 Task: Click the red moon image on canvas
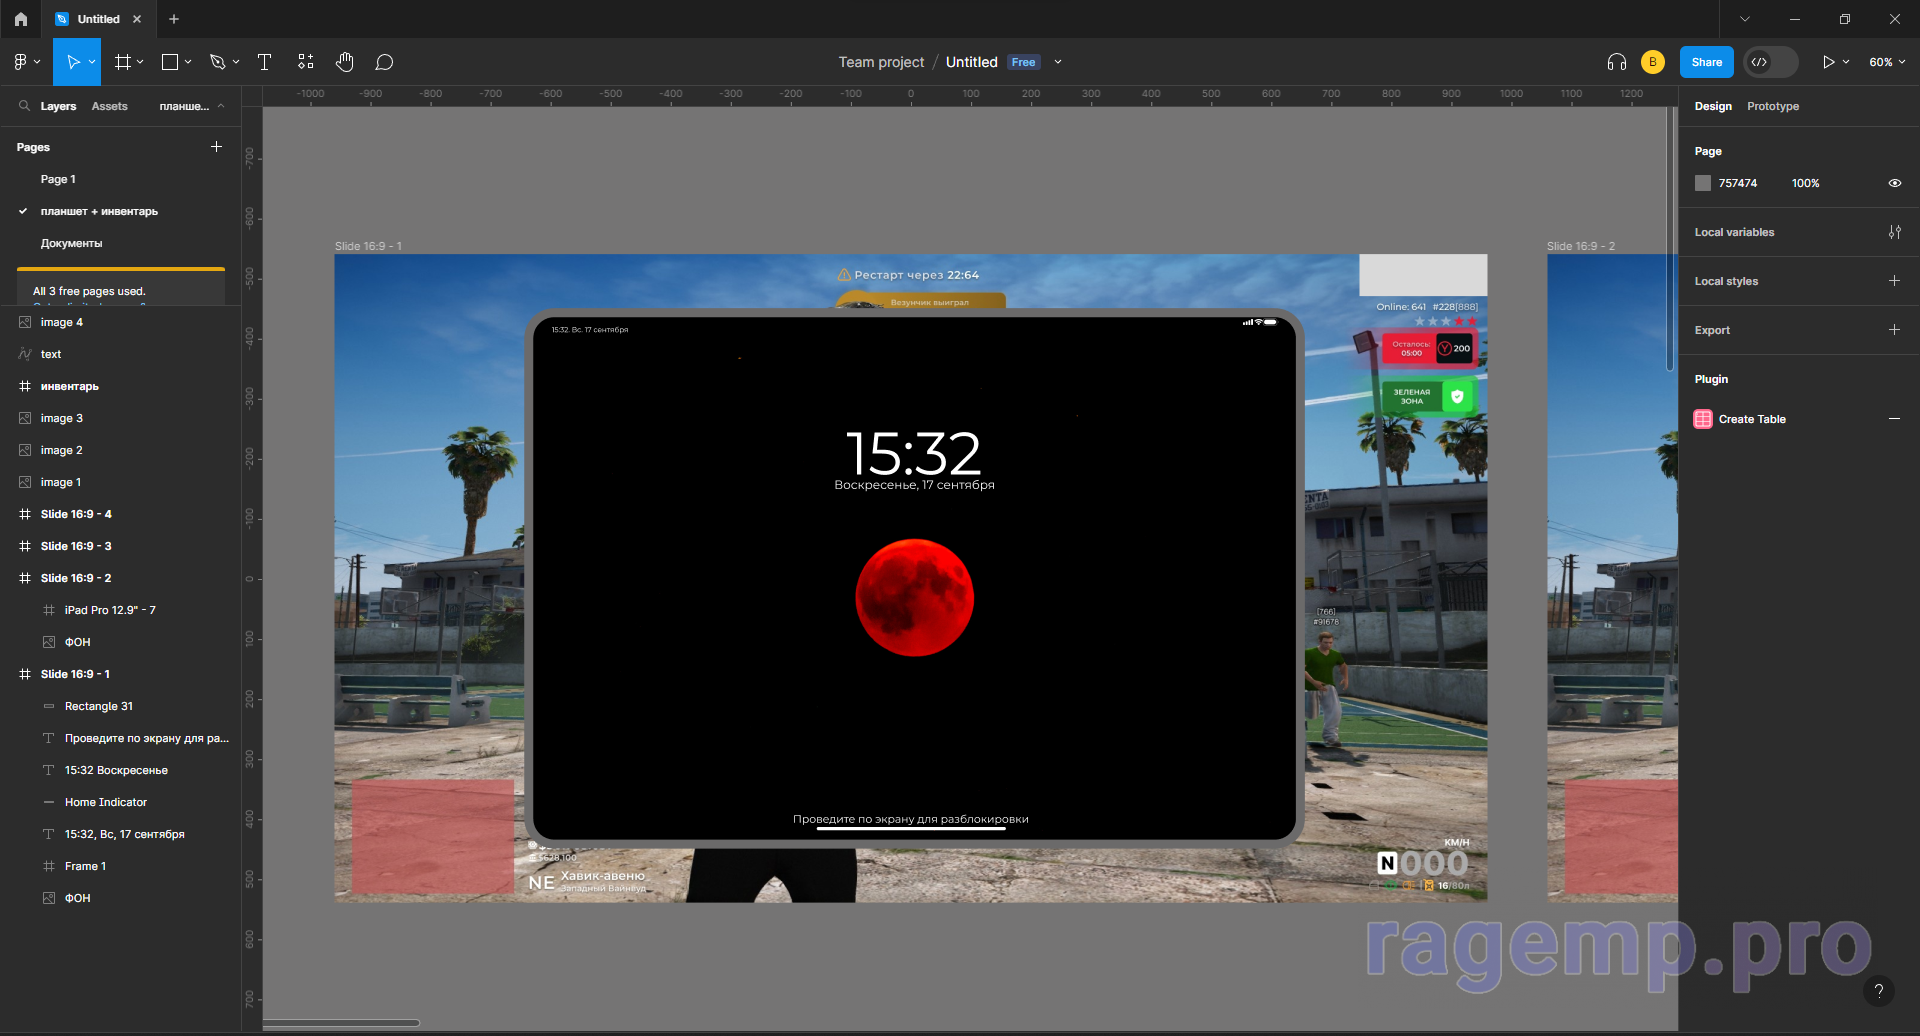coord(914,598)
